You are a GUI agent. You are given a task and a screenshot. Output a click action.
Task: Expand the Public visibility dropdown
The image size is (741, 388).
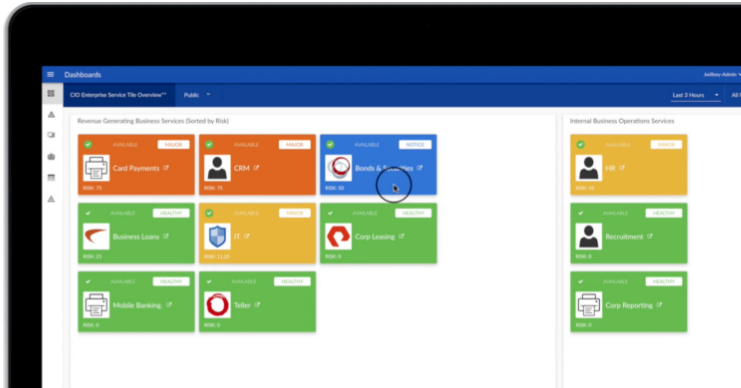pos(197,95)
